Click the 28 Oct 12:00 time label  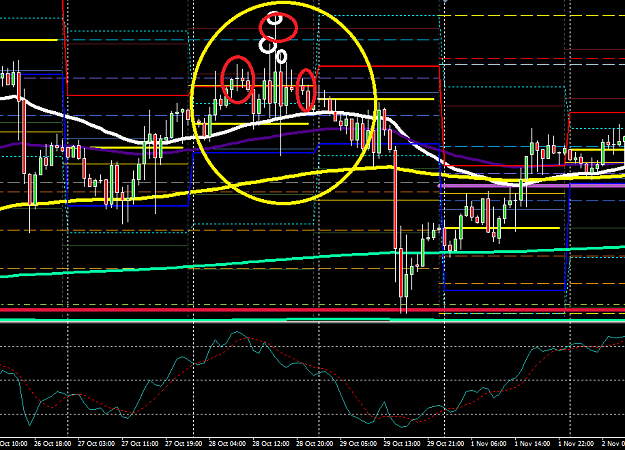coord(271,444)
